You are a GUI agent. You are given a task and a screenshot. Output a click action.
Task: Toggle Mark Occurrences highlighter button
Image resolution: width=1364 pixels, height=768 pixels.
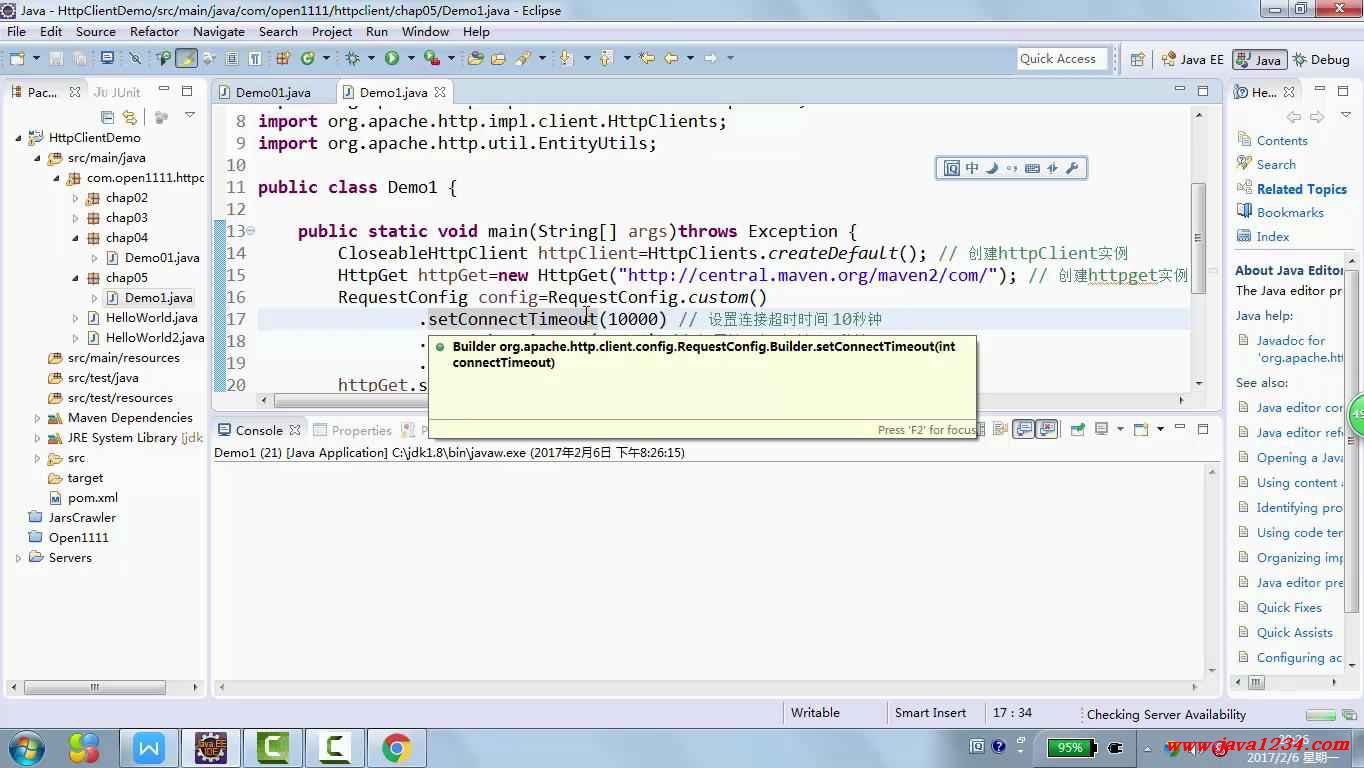tap(186, 58)
